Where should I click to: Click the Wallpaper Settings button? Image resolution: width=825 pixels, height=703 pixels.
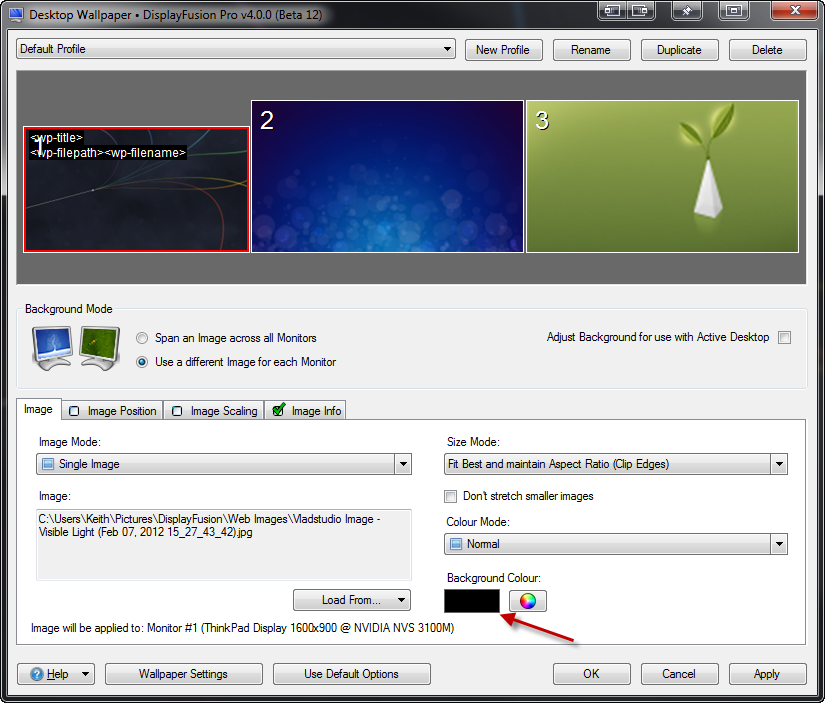(184, 674)
